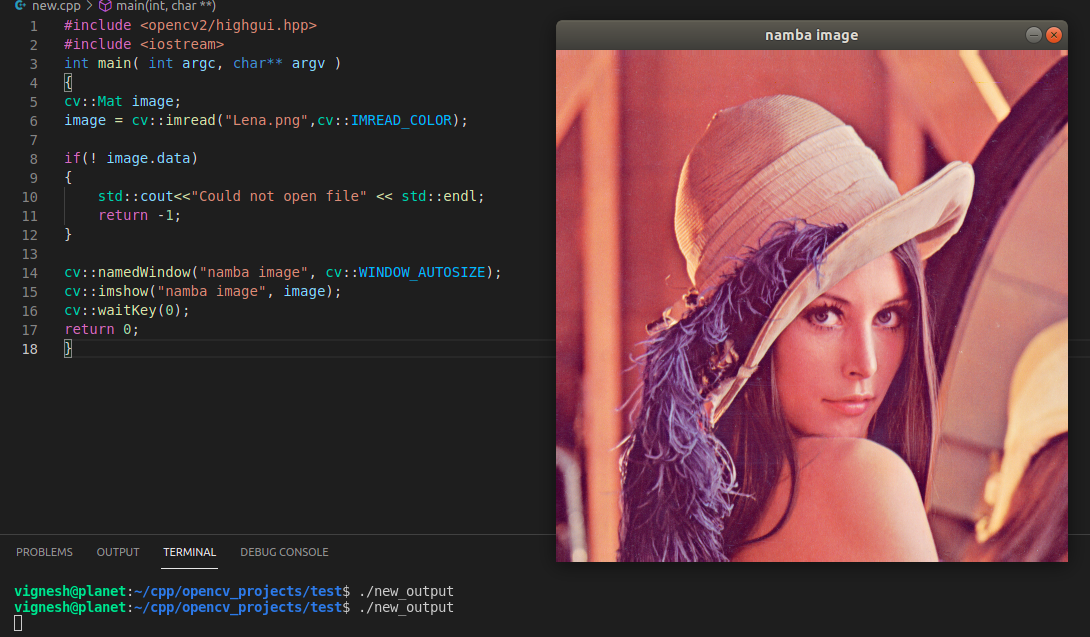Click the terminal cursor on empty prompt line
This screenshot has height=637, width=1090.
18,624
